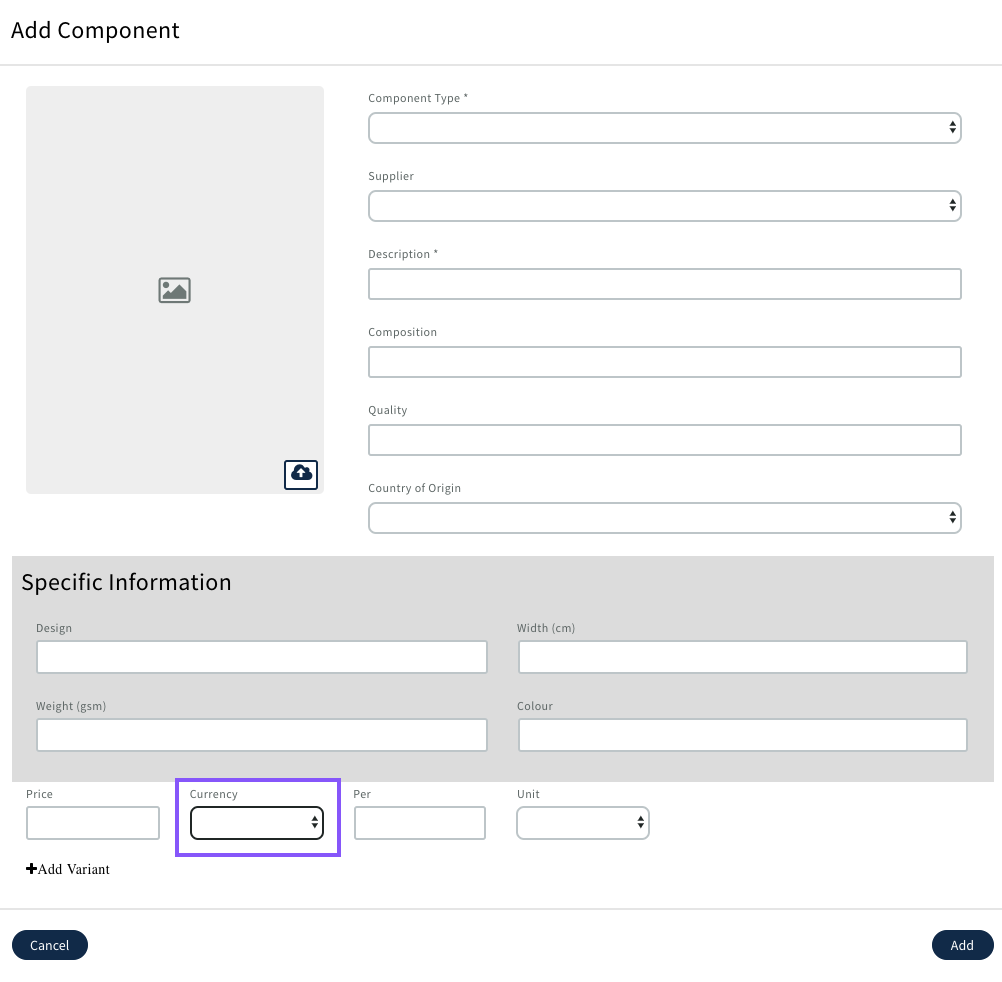Click the Add button

pos(962,945)
